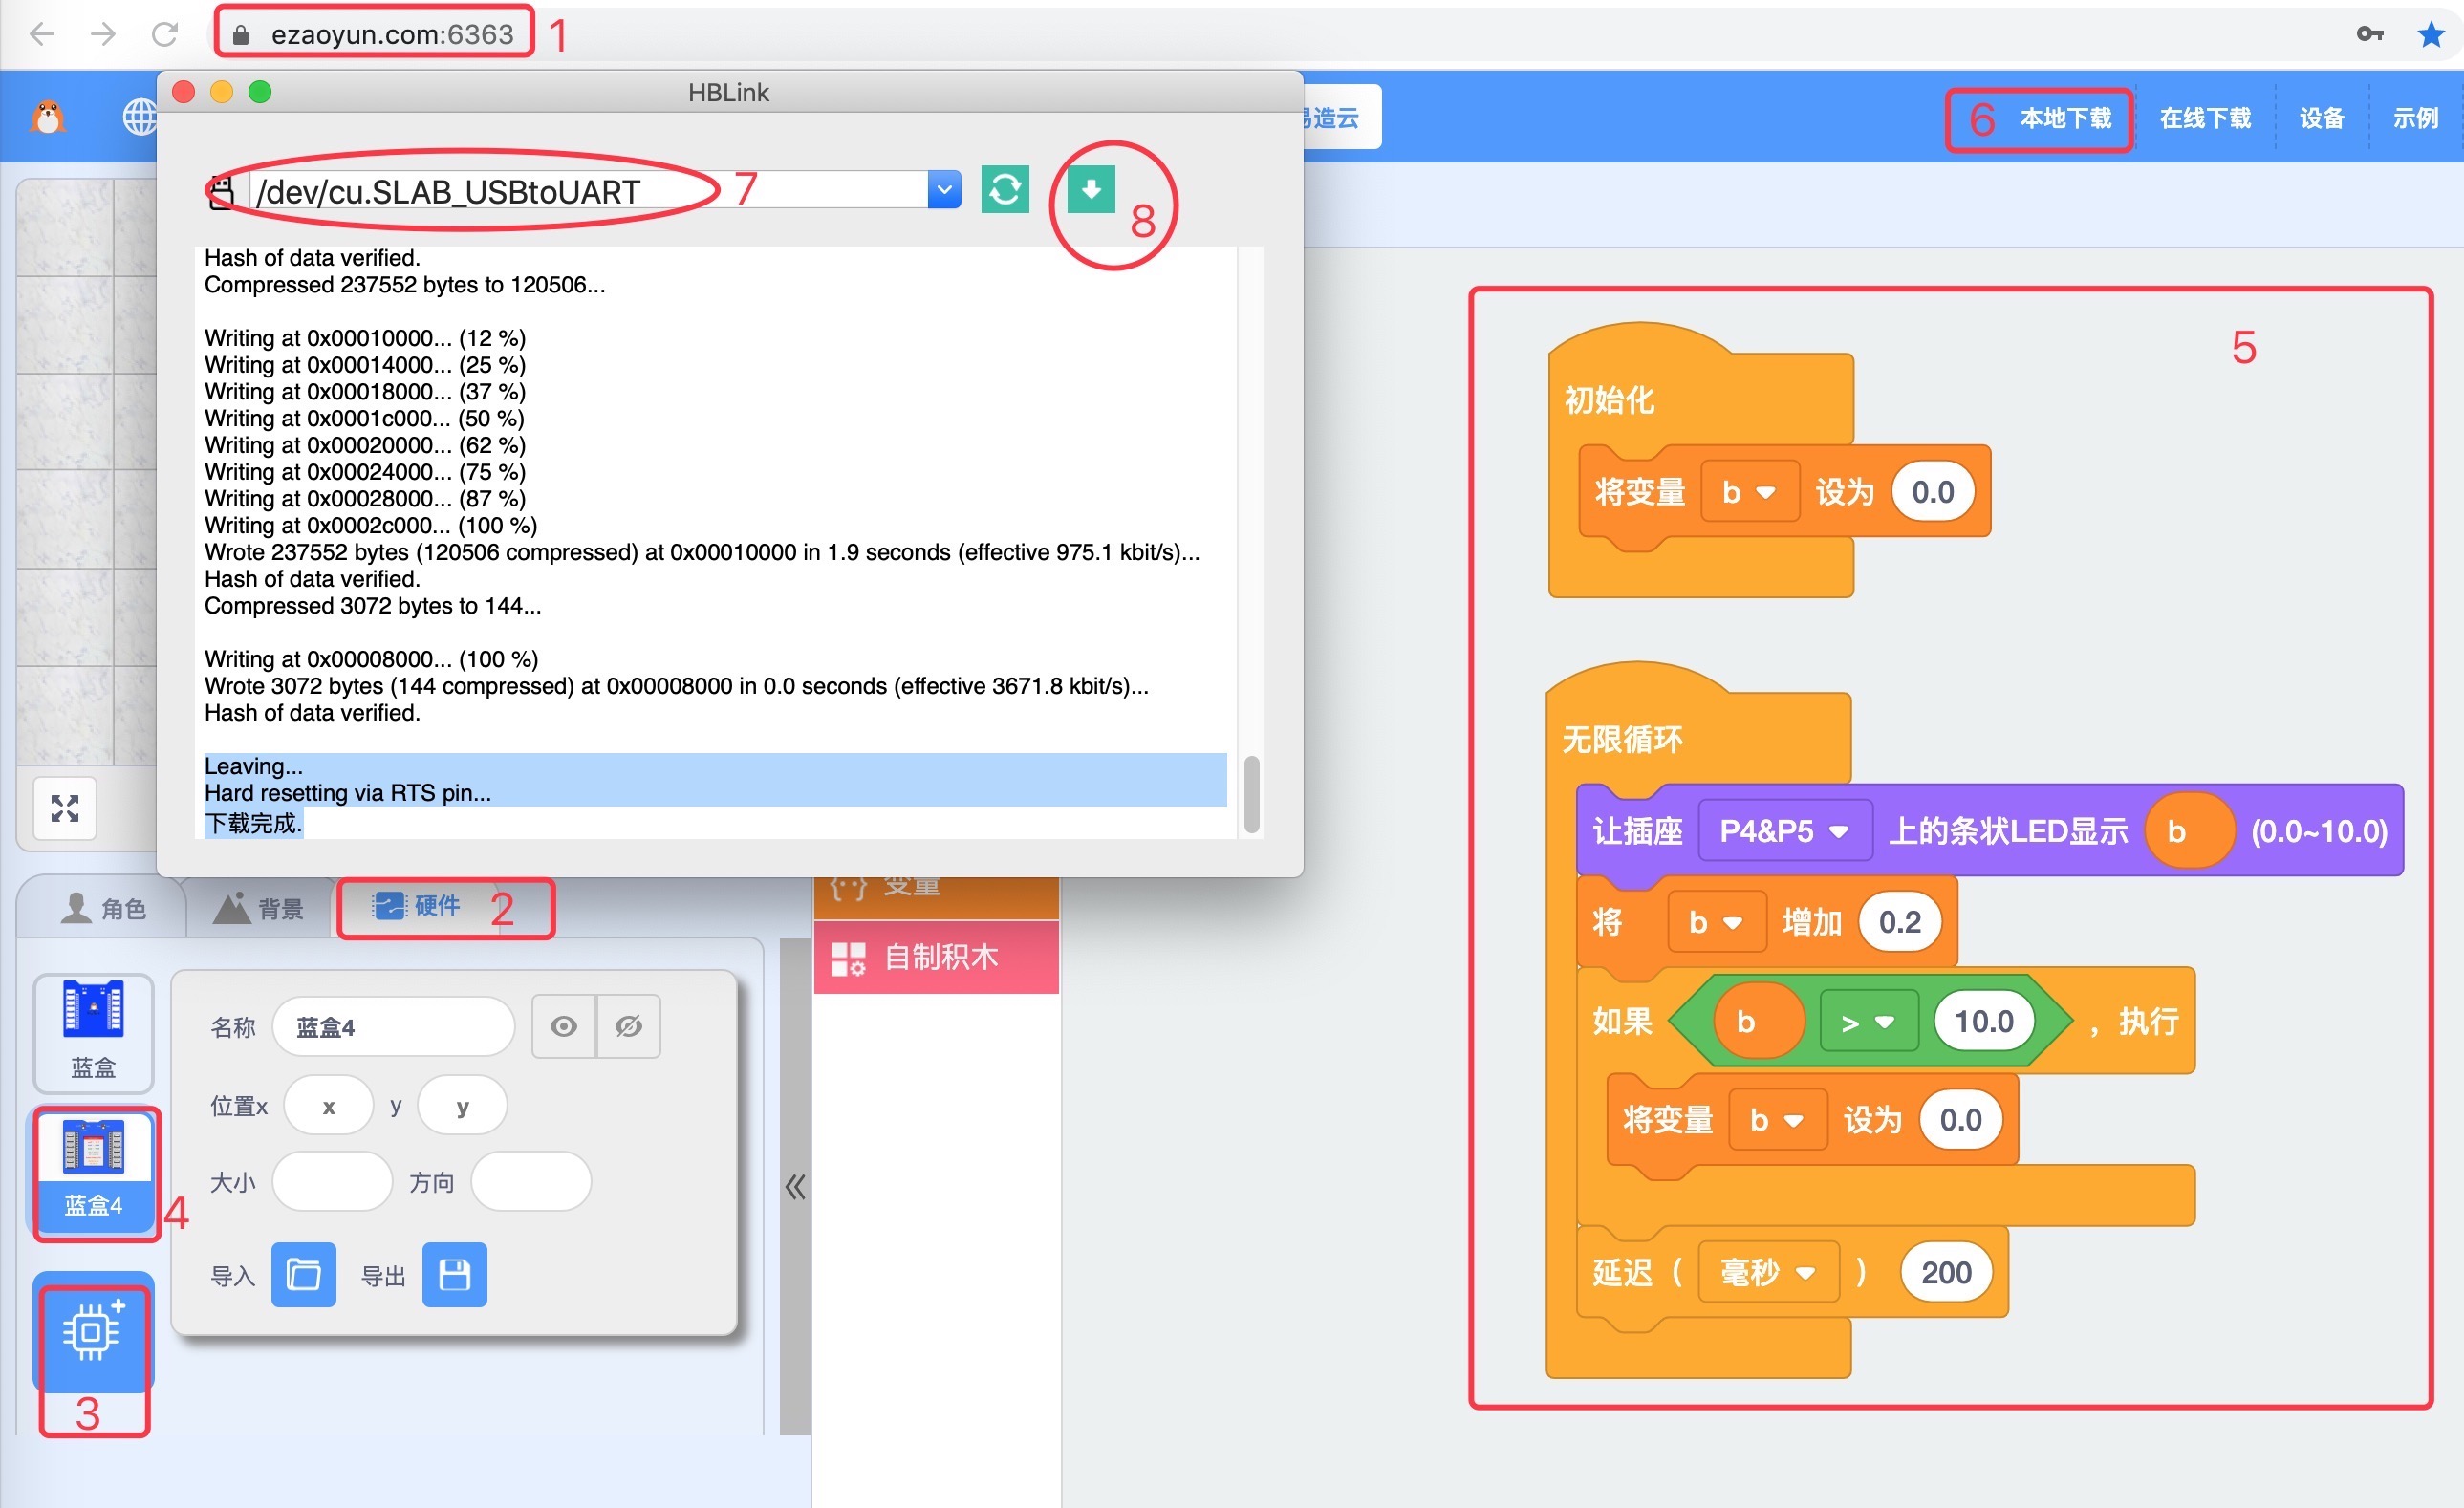2464x1508 pixels.
Task: Open the serial port dropdown arrow
Action: pyautogui.click(x=944, y=189)
